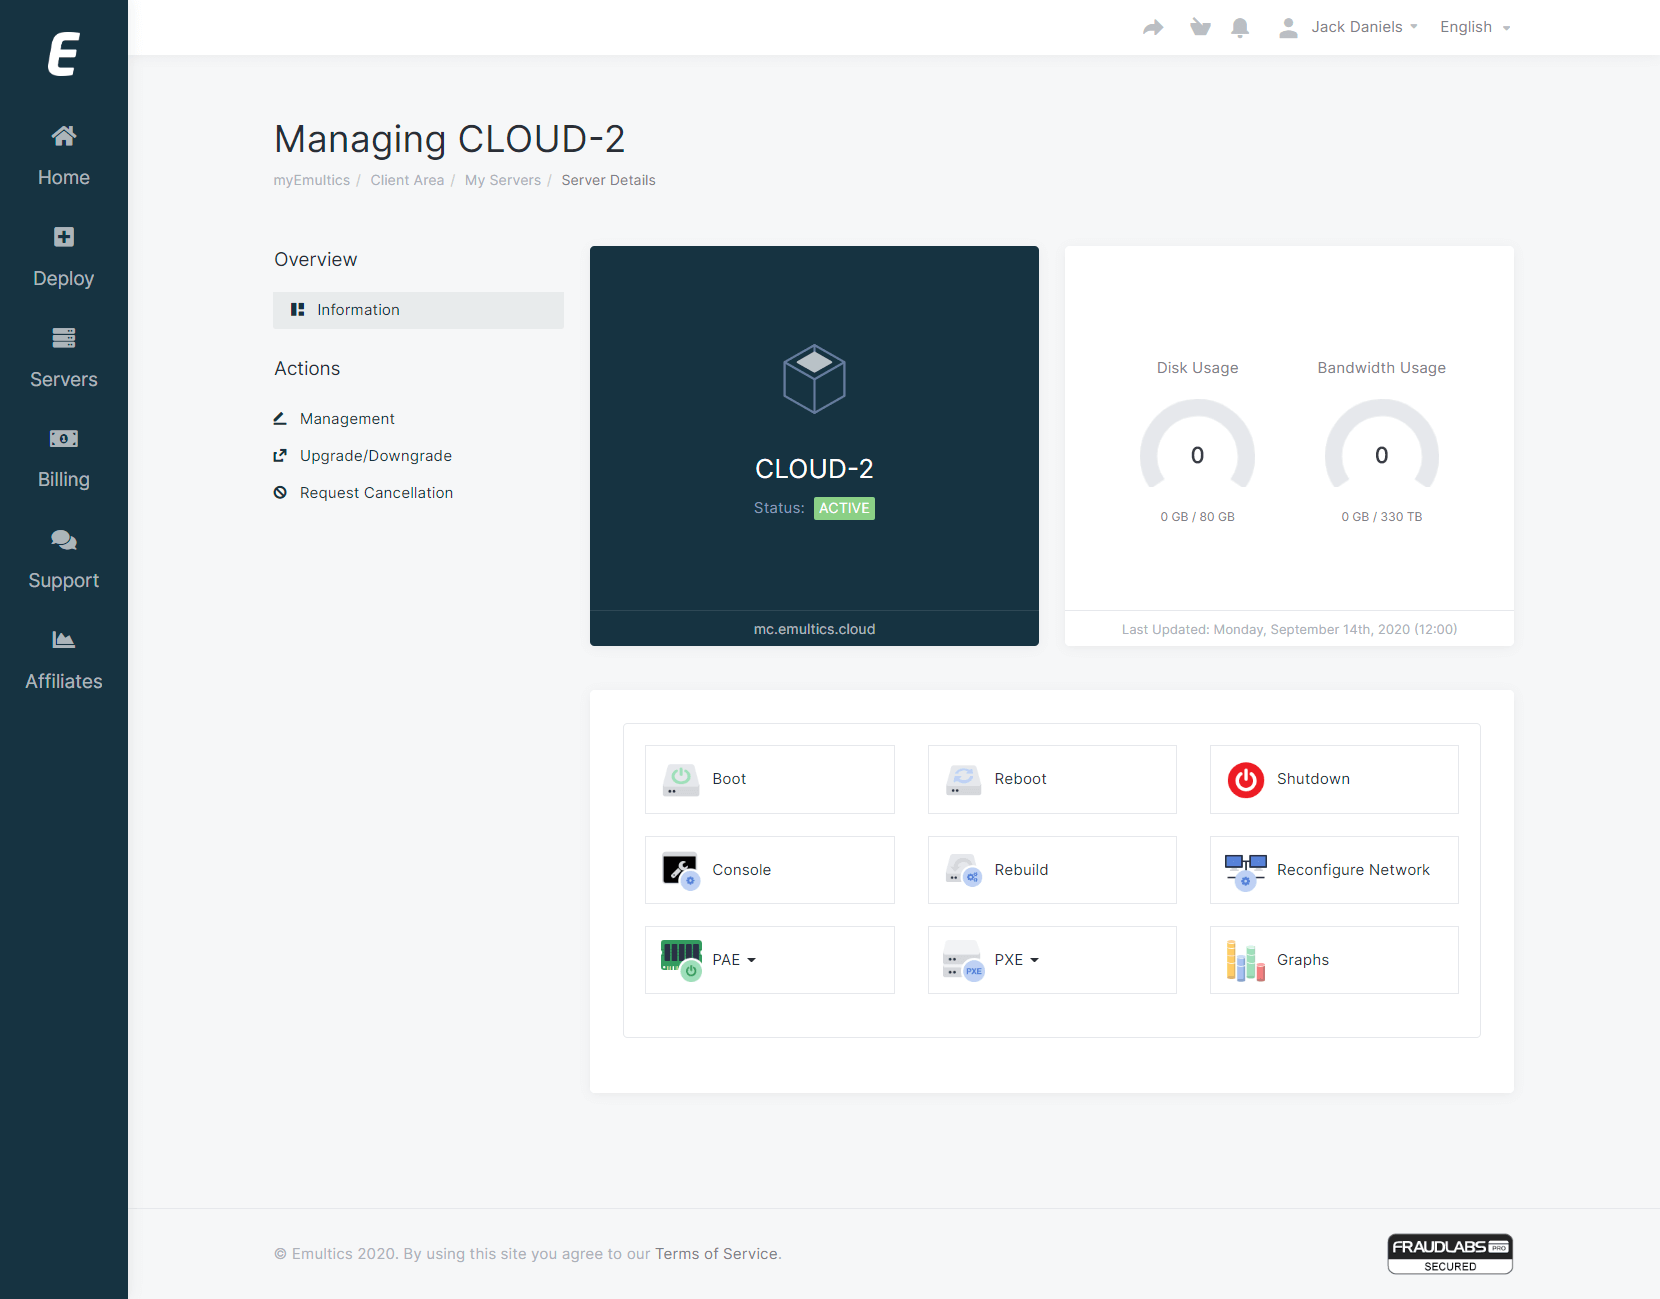1660x1299 pixels.
Task: Click the Reconfigure Network computers icon
Action: (1245, 870)
